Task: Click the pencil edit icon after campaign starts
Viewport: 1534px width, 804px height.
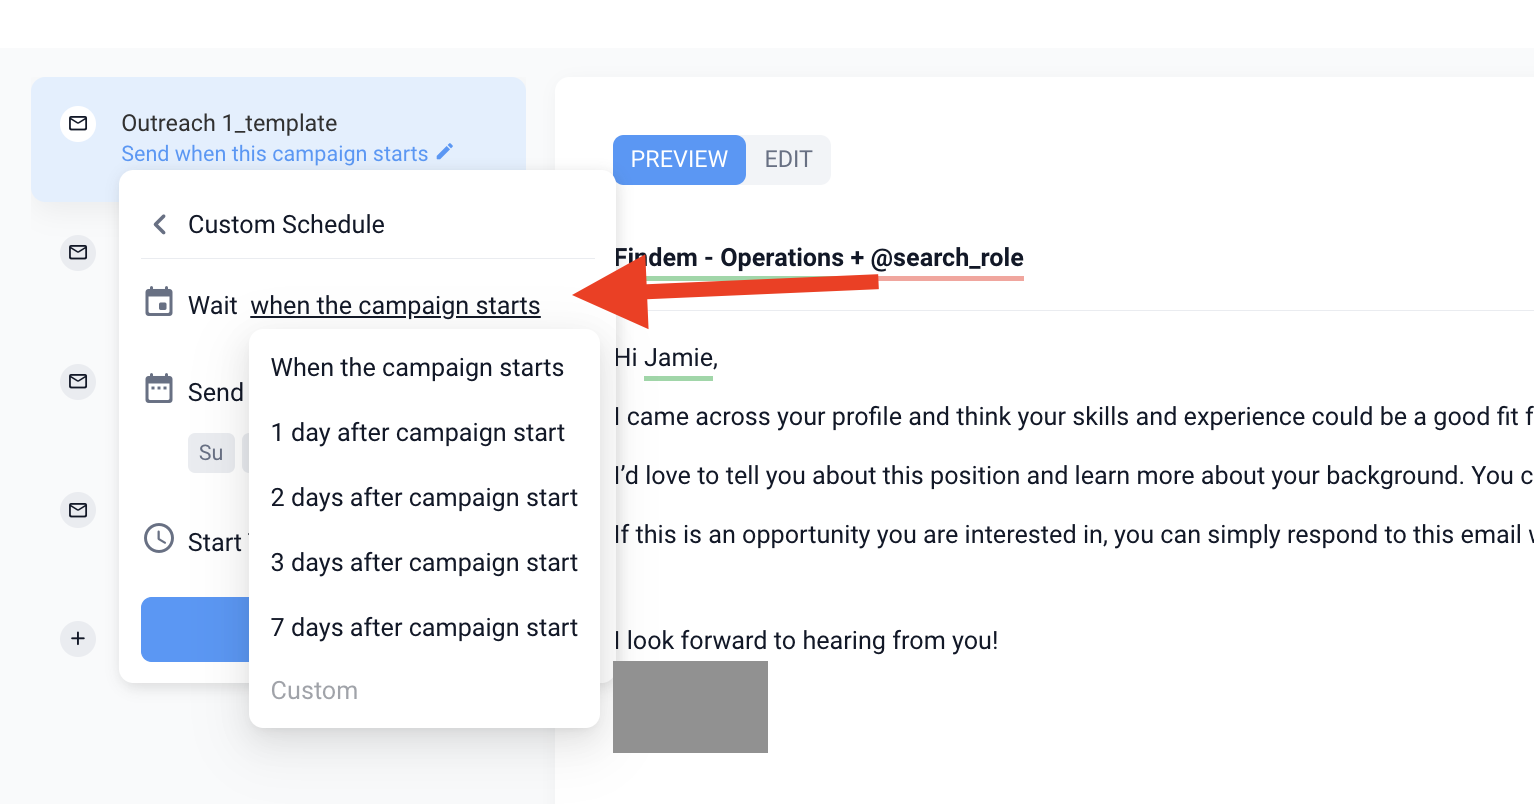Action: [445, 152]
